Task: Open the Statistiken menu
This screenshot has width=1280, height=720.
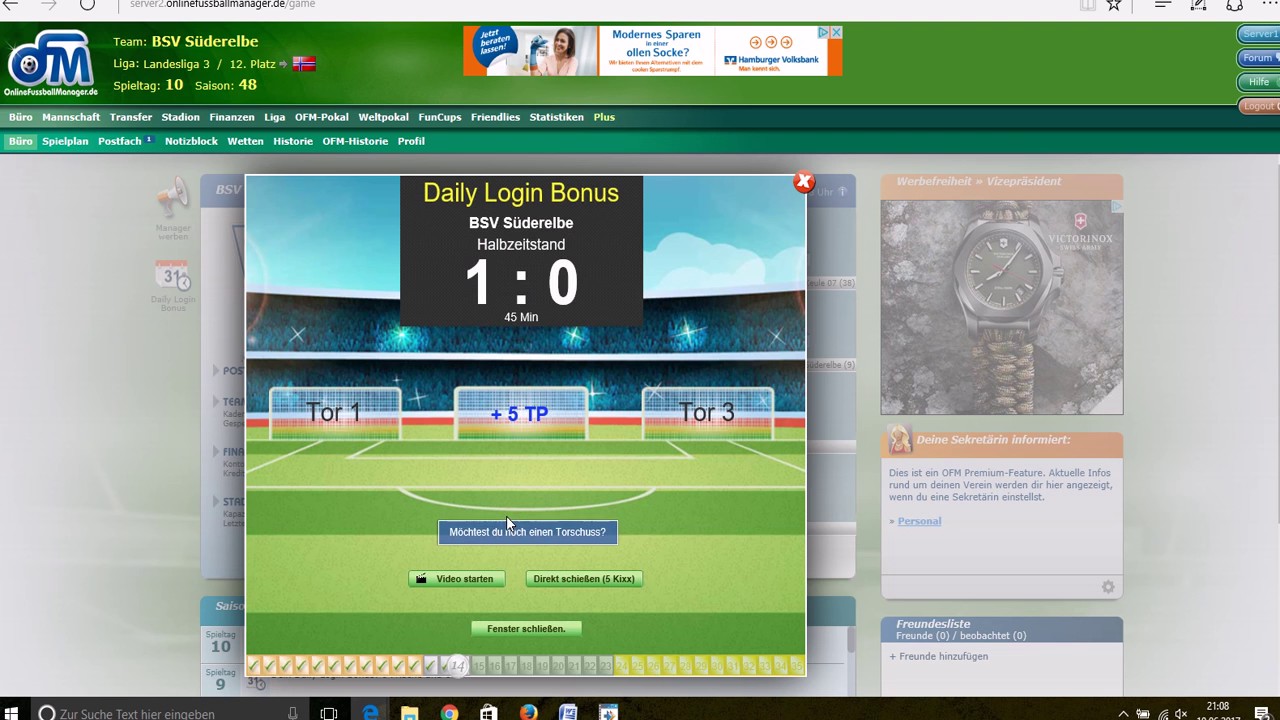Action: click(x=557, y=117)
